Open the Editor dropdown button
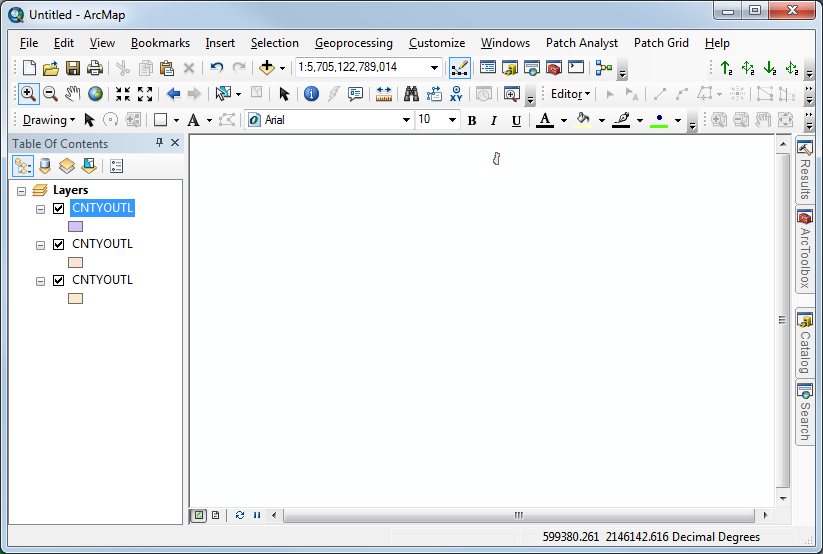The height and width of the screenshot is (554, 823). coord(571,94)
